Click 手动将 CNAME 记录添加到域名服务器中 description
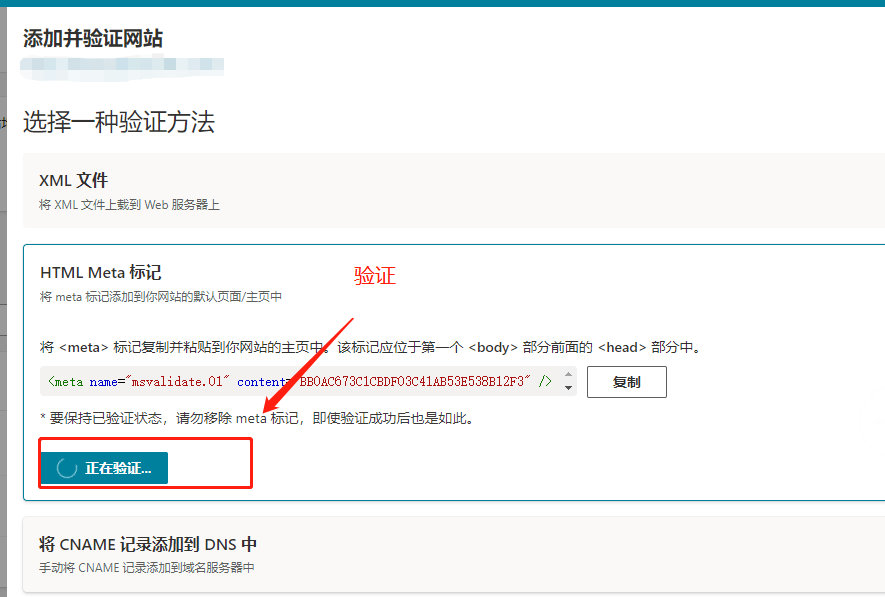885x597 pixels. click(147, 568)
